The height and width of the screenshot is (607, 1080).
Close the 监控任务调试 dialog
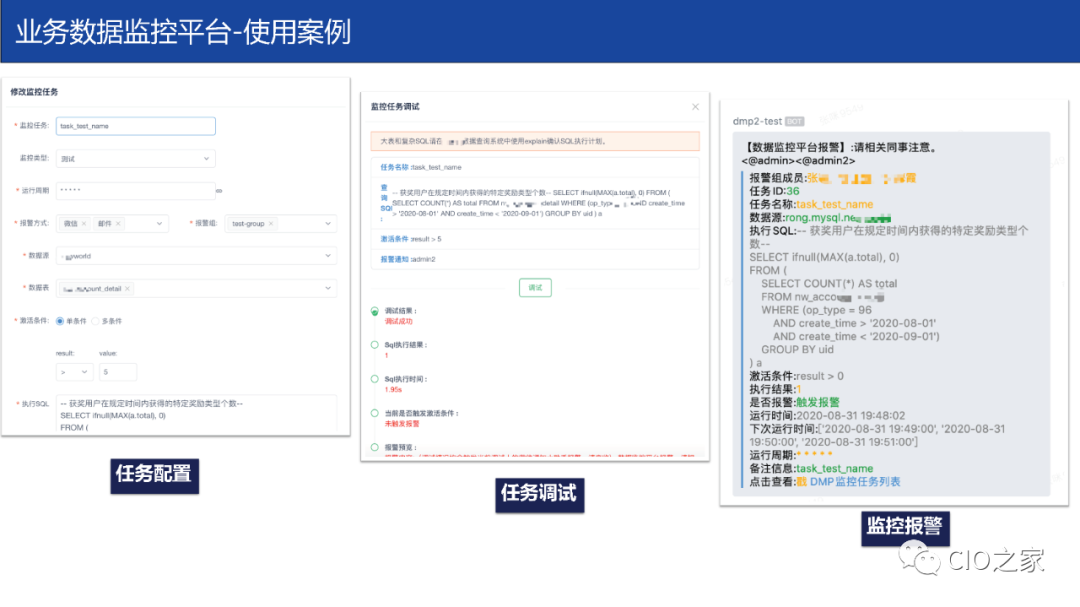tap(696, 106)
